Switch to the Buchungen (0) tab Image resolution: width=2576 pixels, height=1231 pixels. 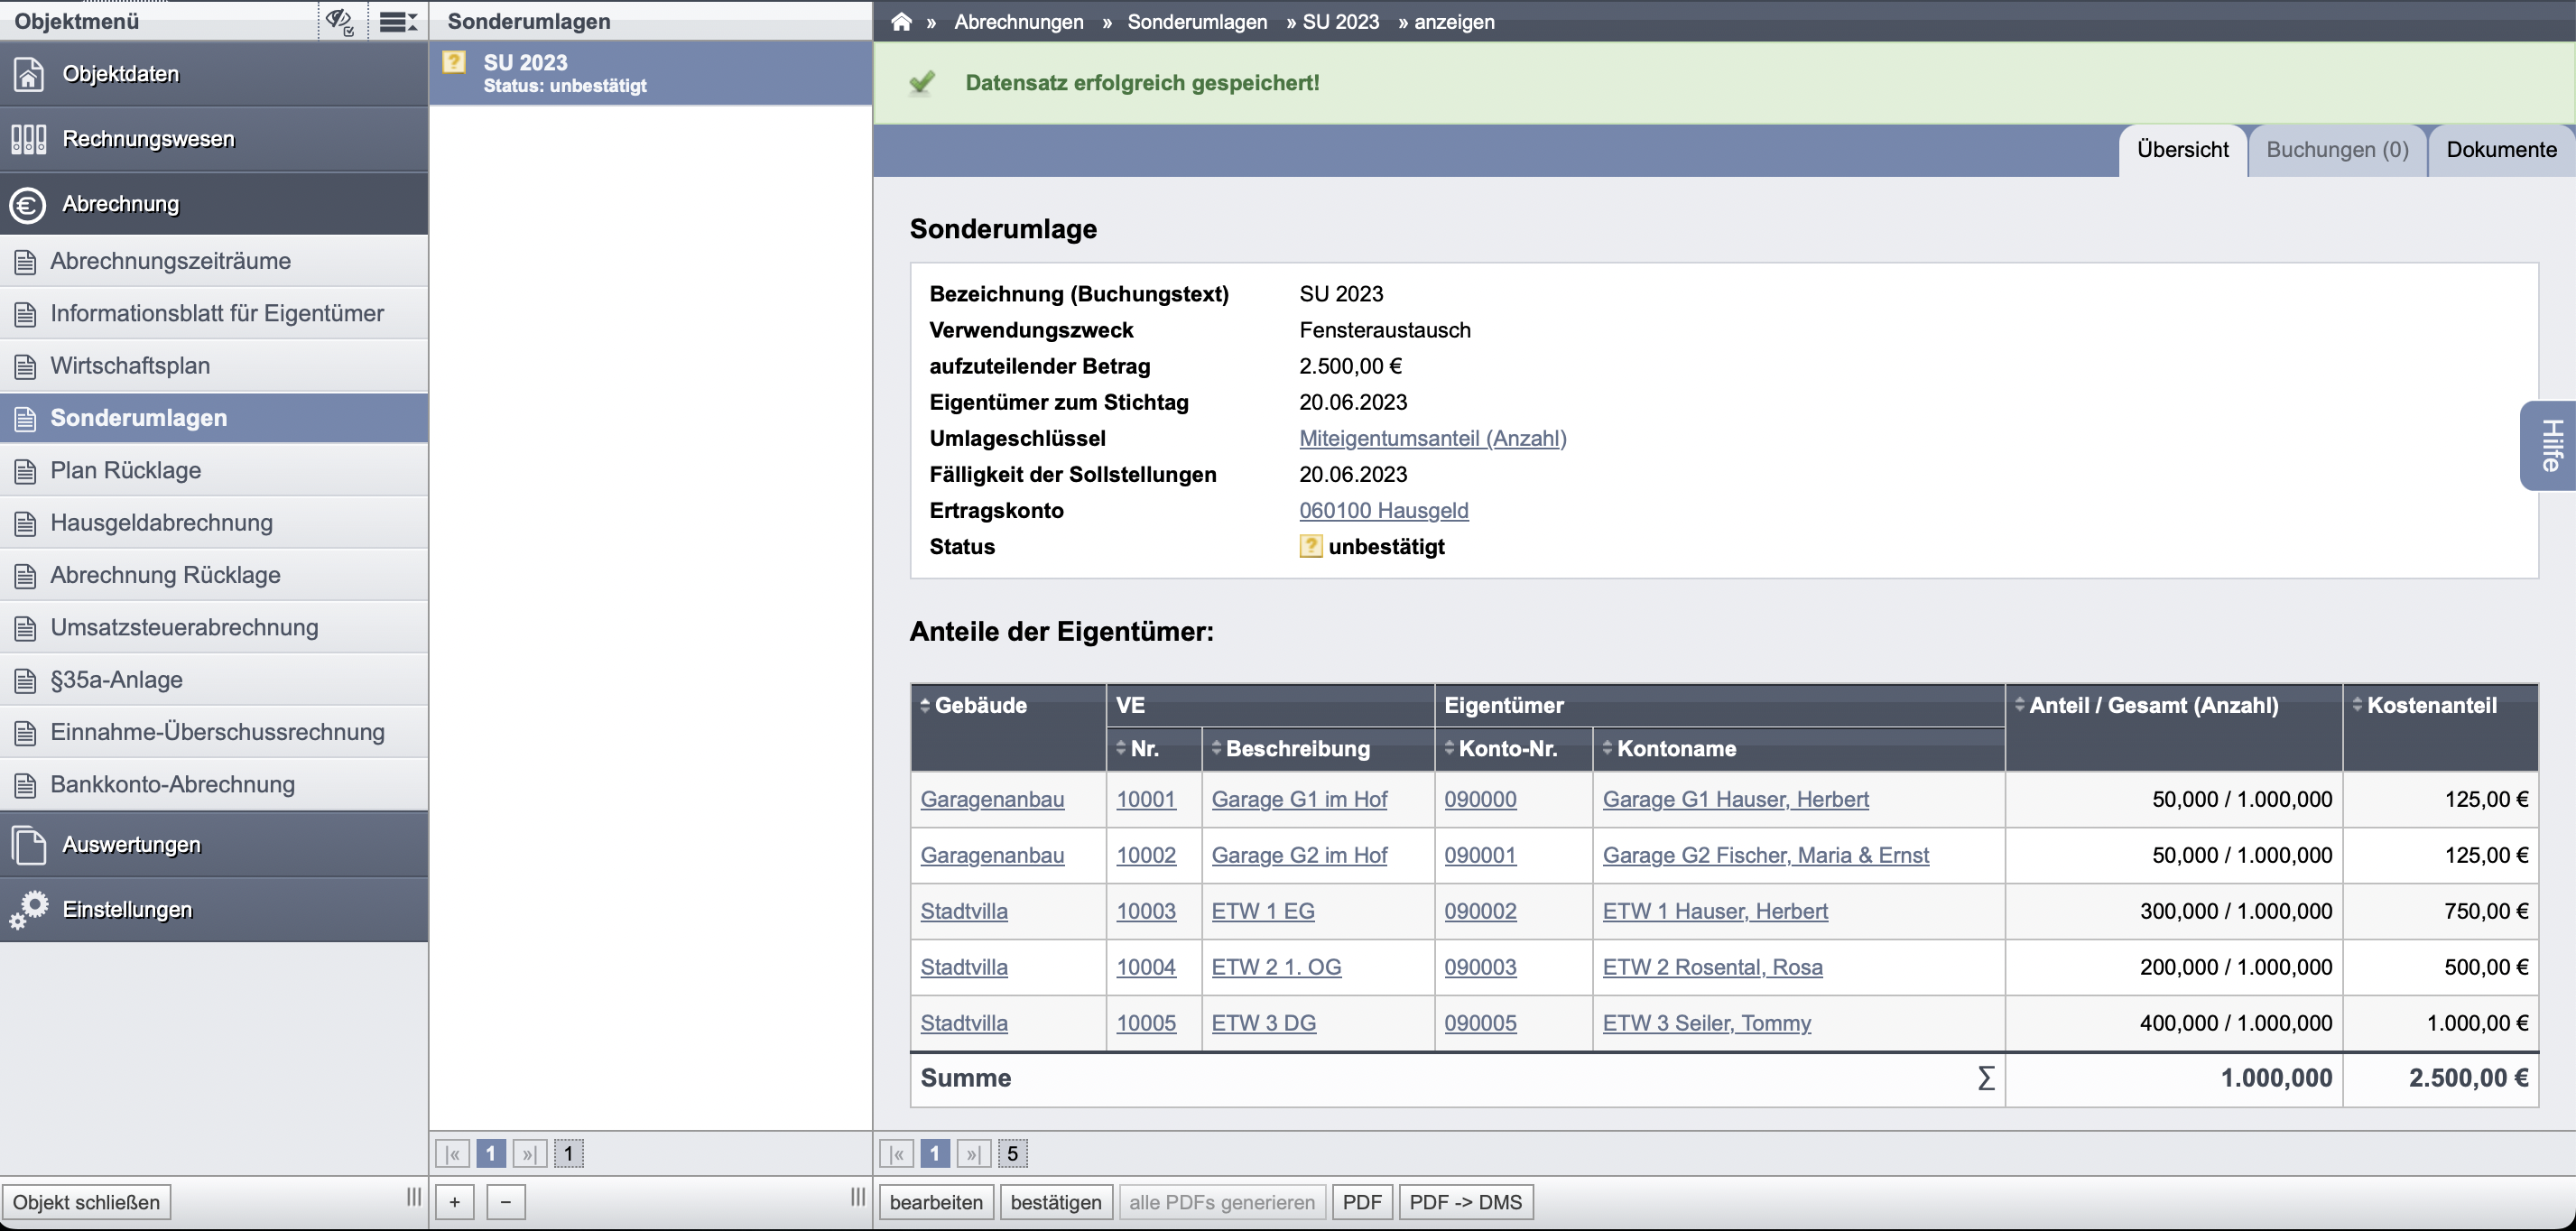(x=2337, y=150)
